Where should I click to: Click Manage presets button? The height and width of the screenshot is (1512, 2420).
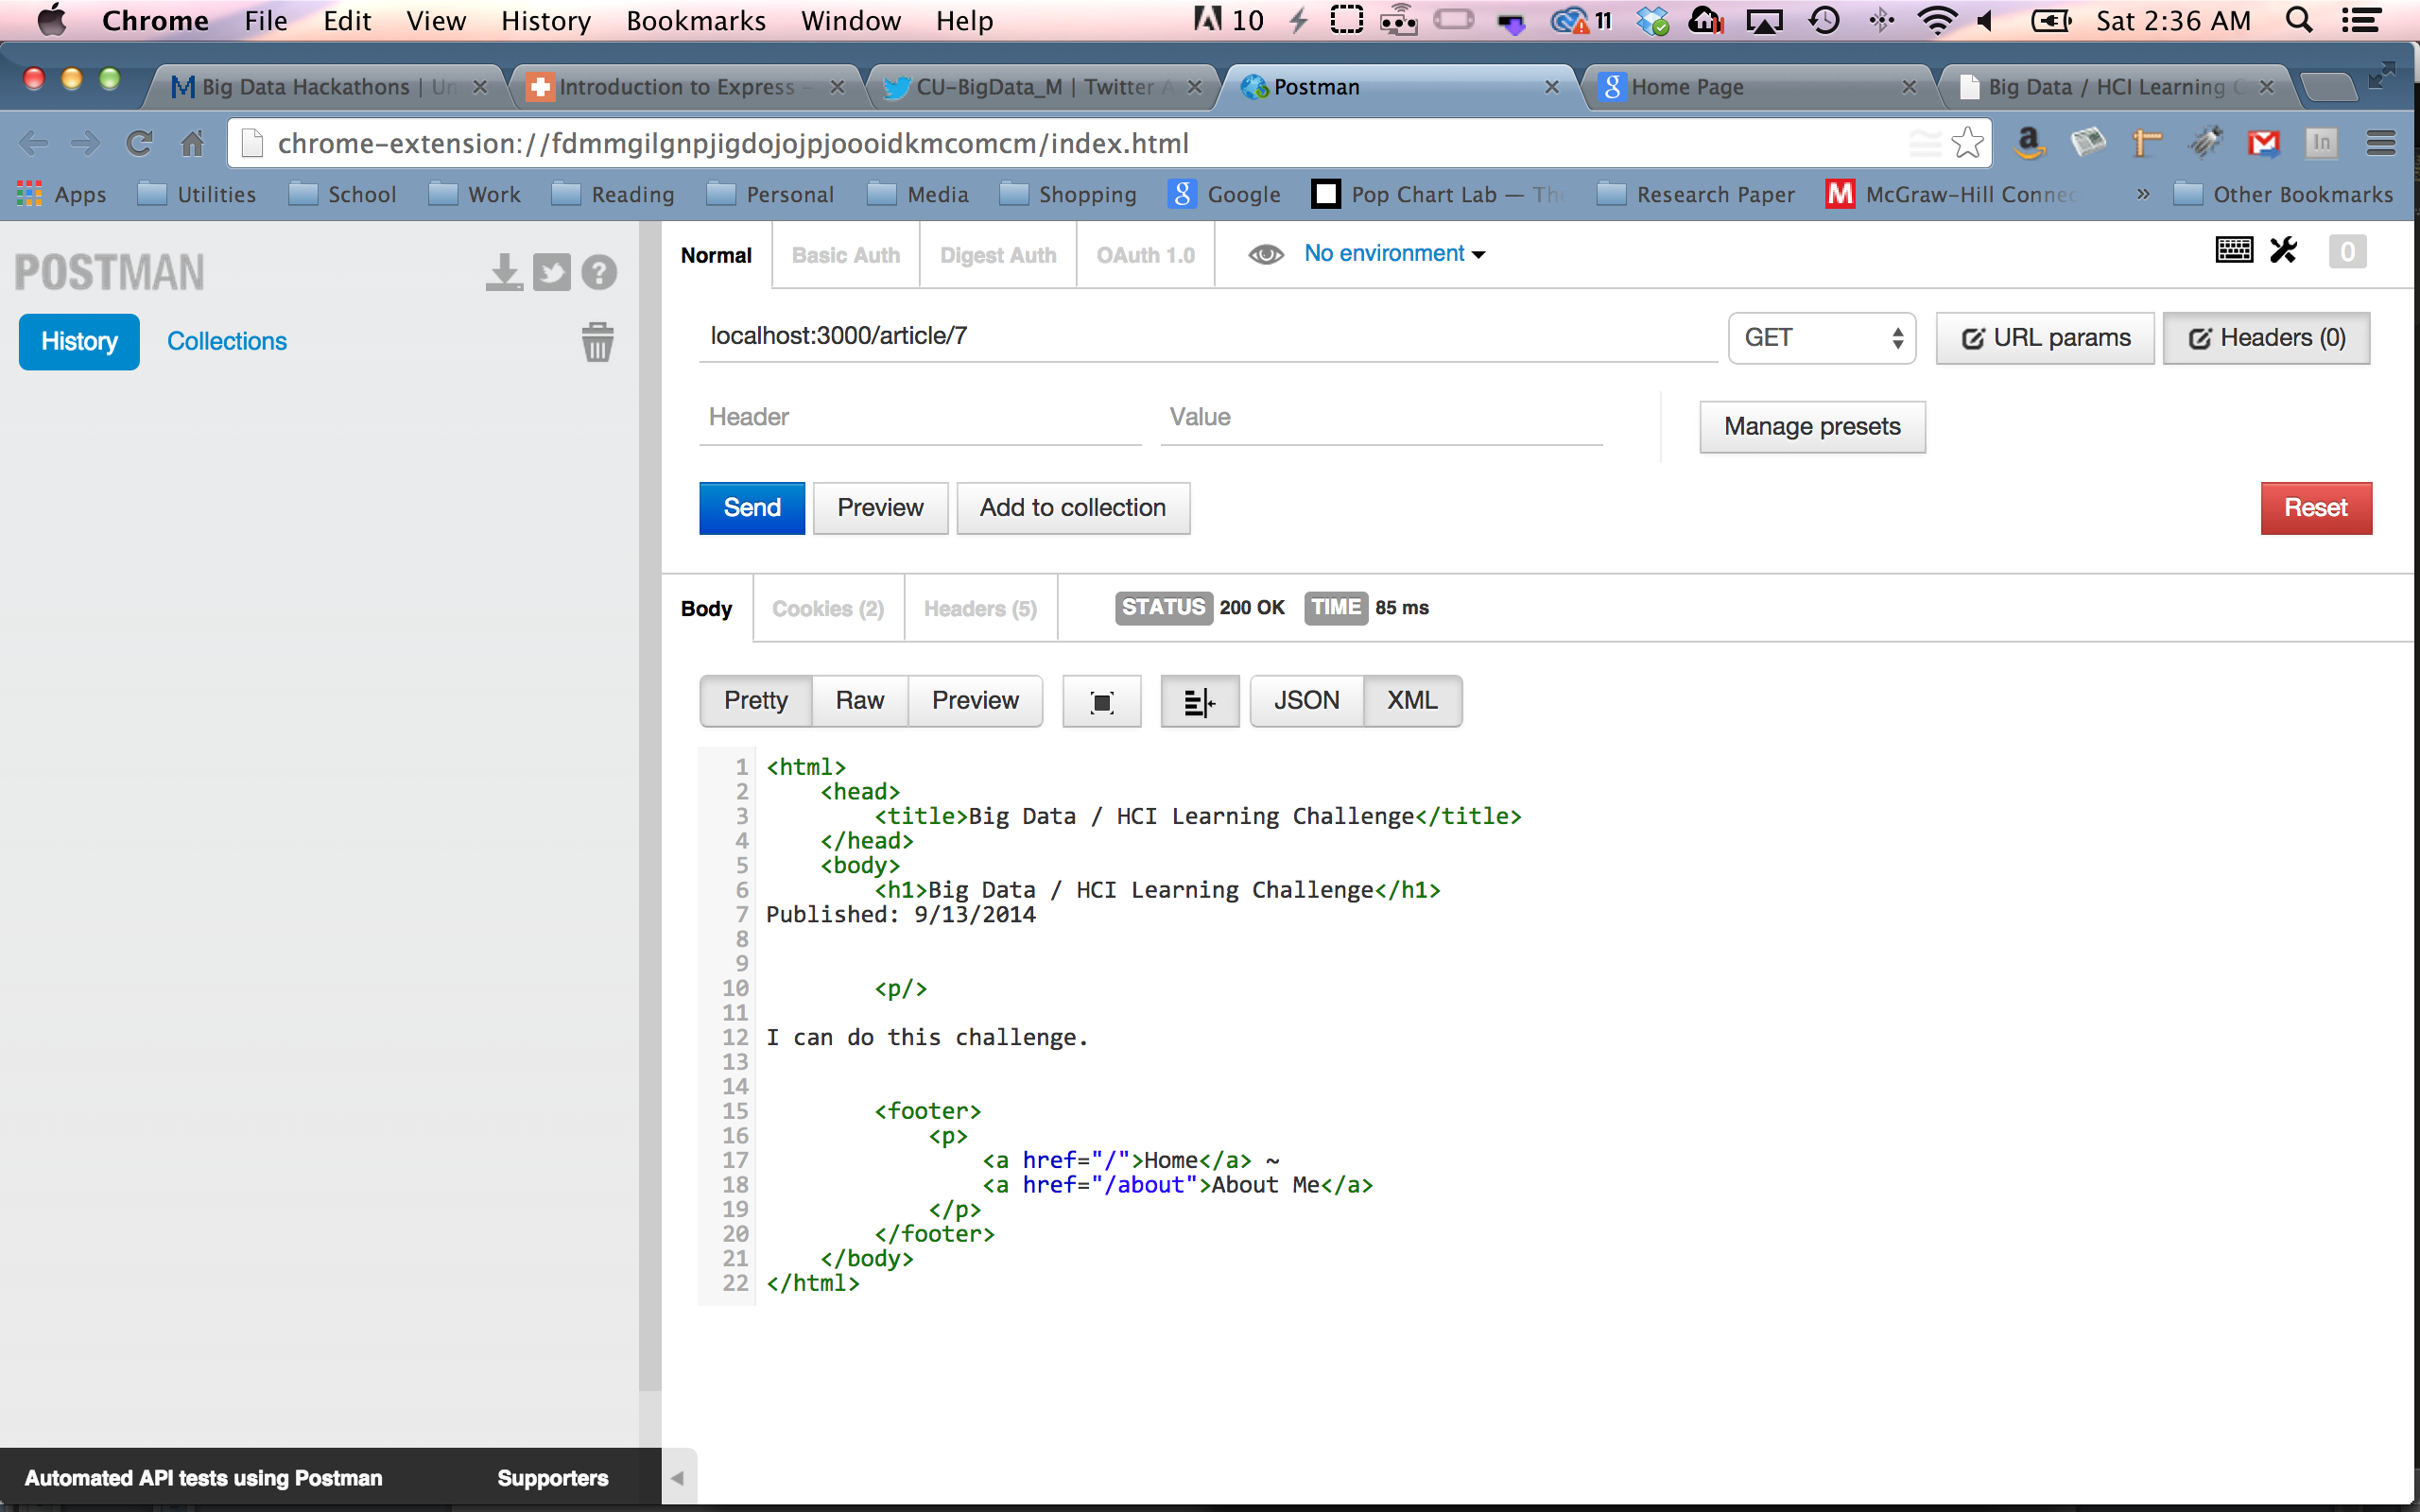1812,427
